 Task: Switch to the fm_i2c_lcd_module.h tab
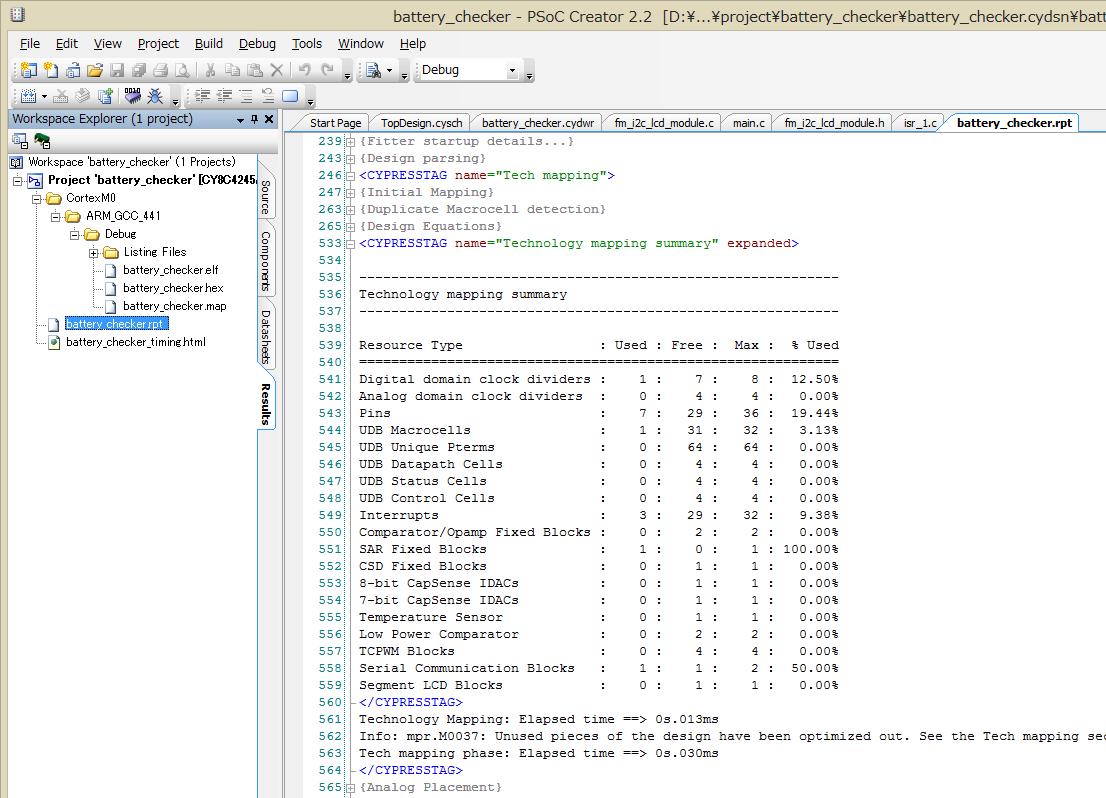[x=834, y=123]
